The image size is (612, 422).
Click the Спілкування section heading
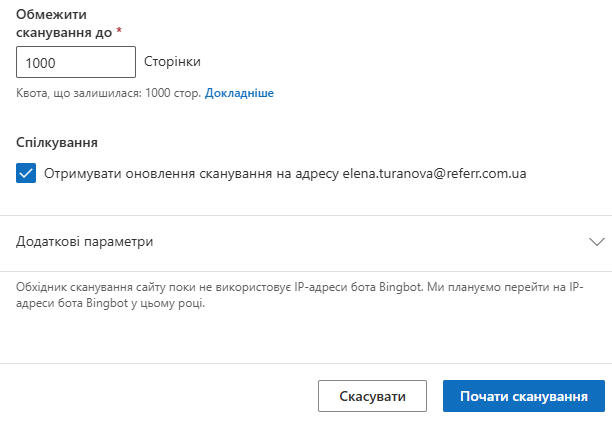click(x=57, y=142)
